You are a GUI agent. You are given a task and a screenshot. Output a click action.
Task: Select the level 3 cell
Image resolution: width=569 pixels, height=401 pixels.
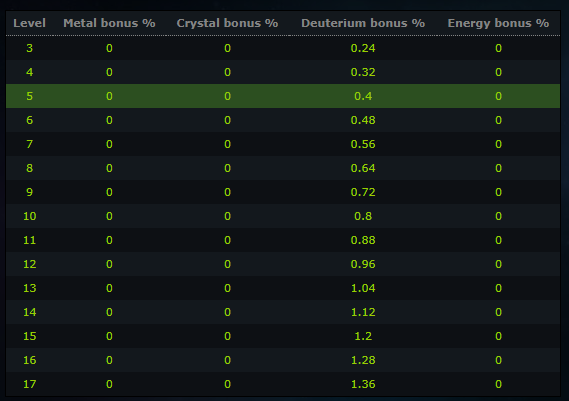pyautogui.click(x=29, y=48)
